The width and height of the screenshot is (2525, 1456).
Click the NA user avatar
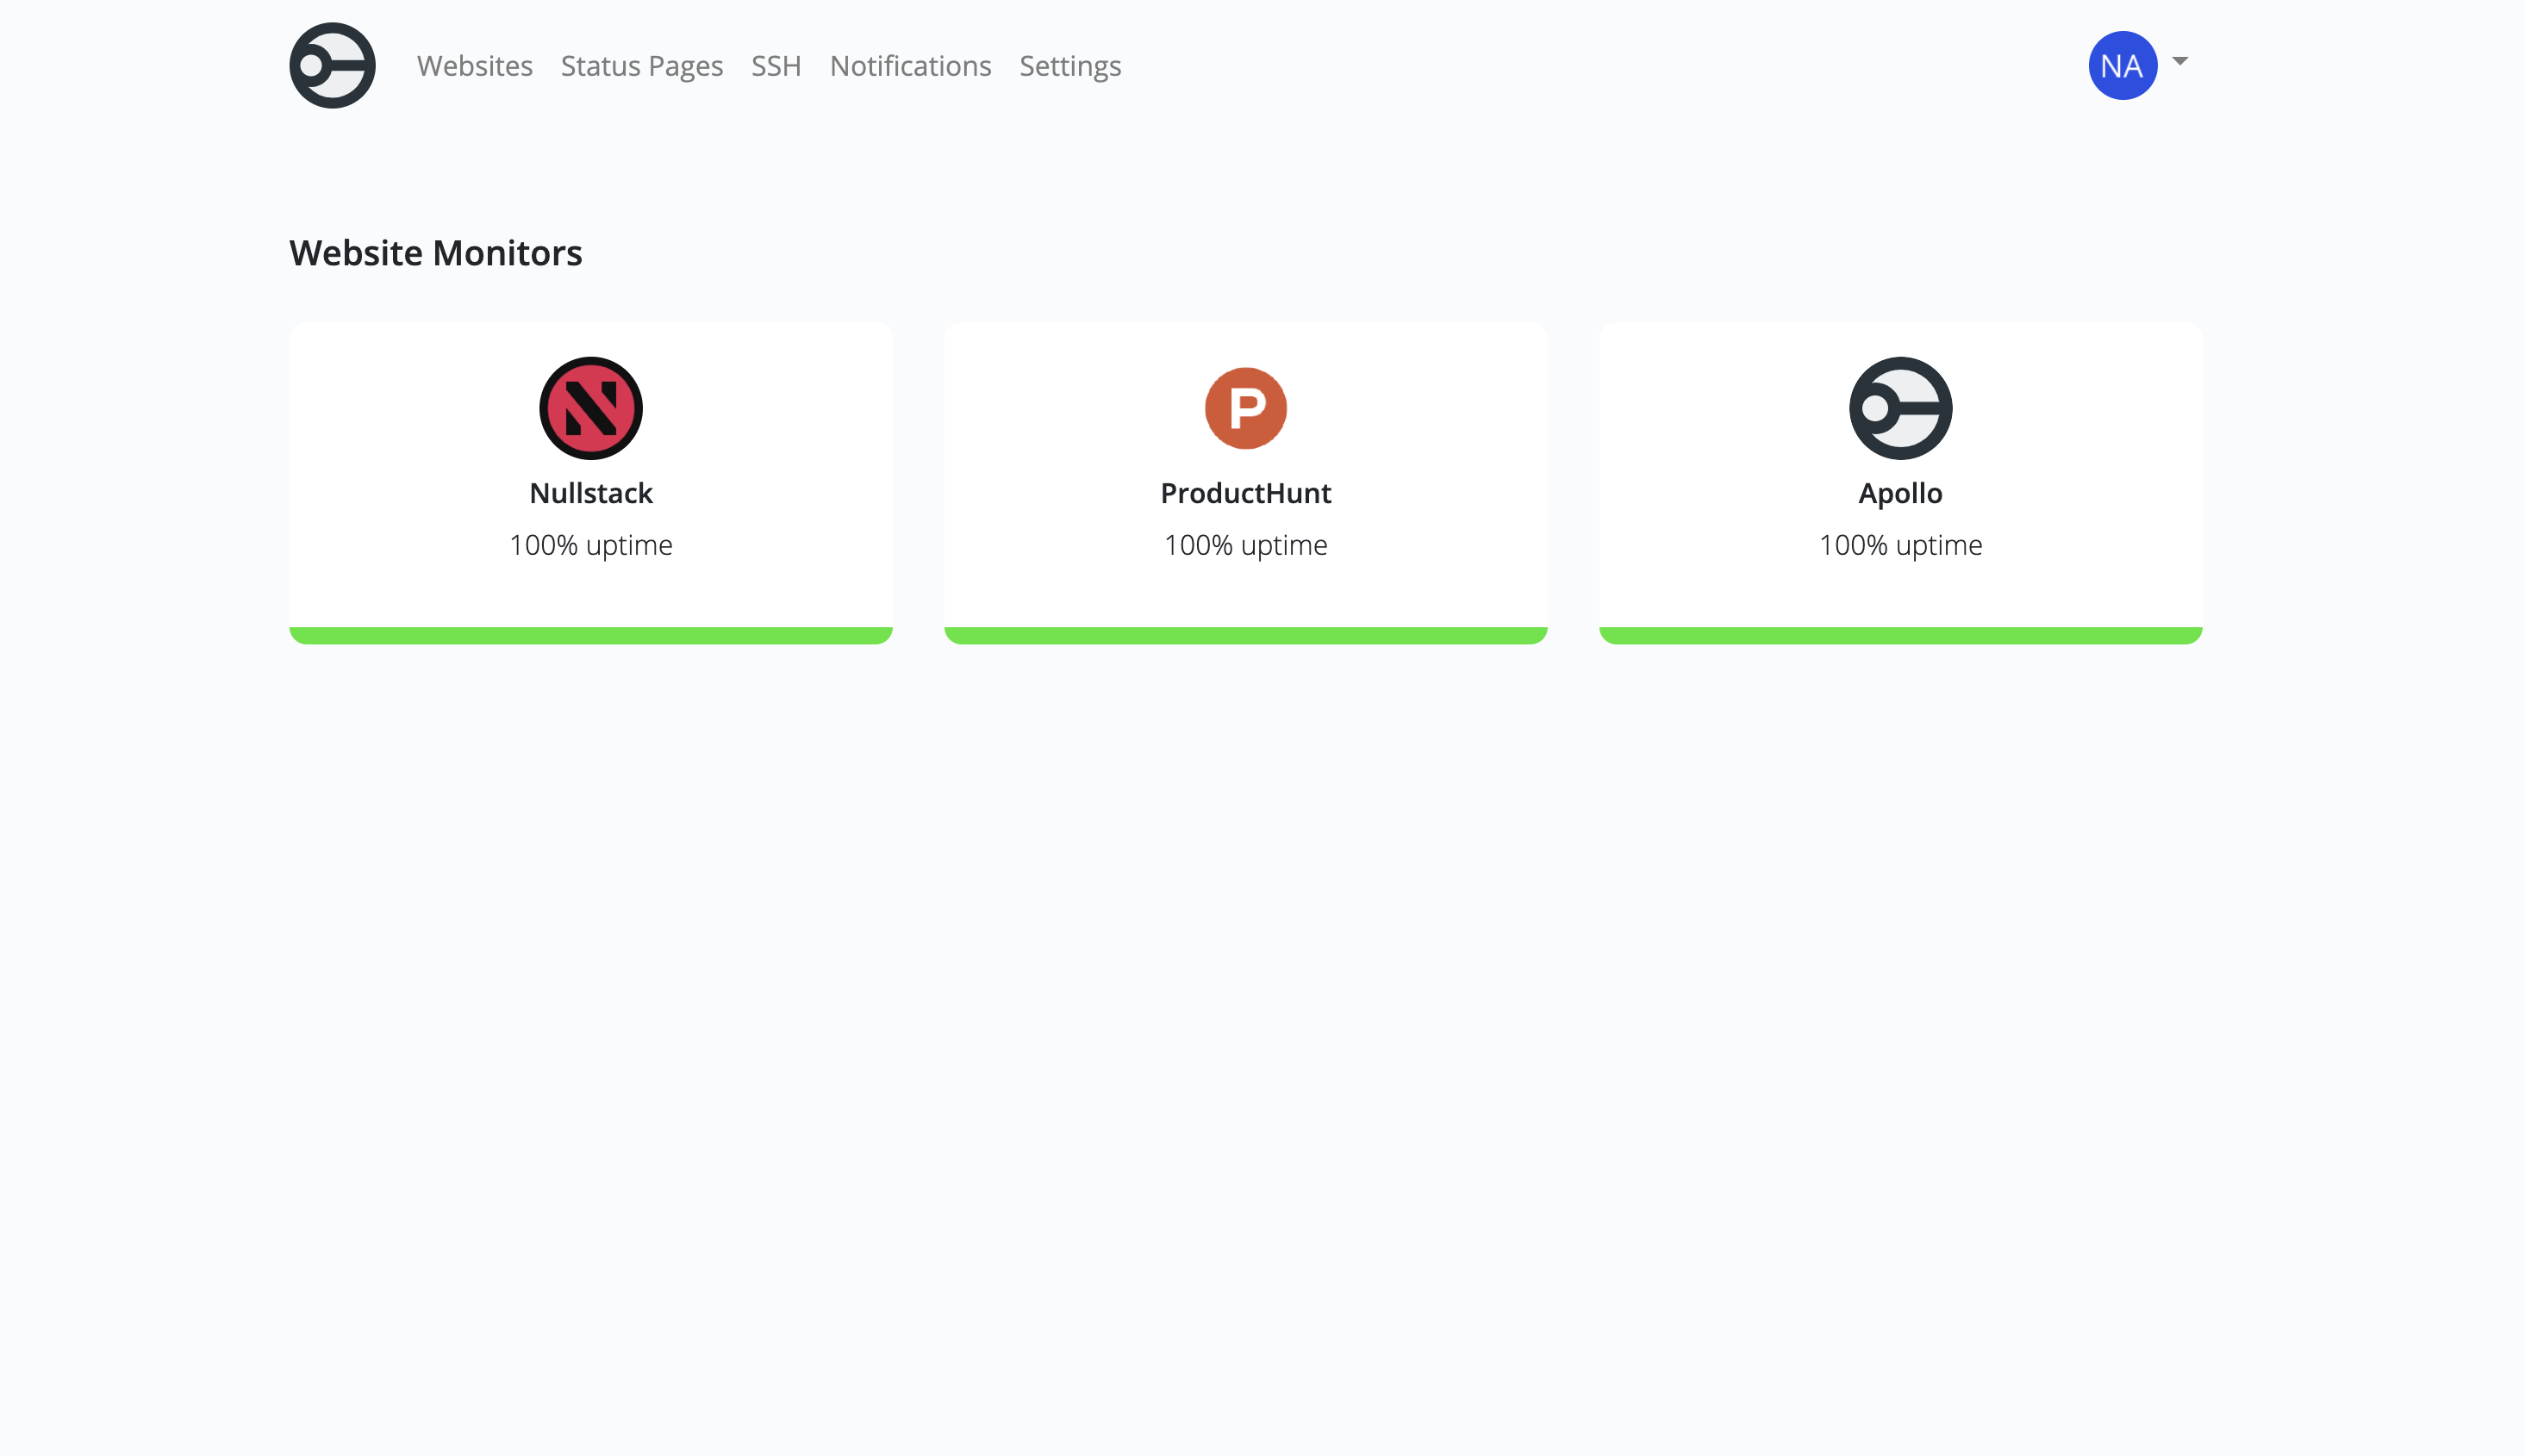point(2122,65)
